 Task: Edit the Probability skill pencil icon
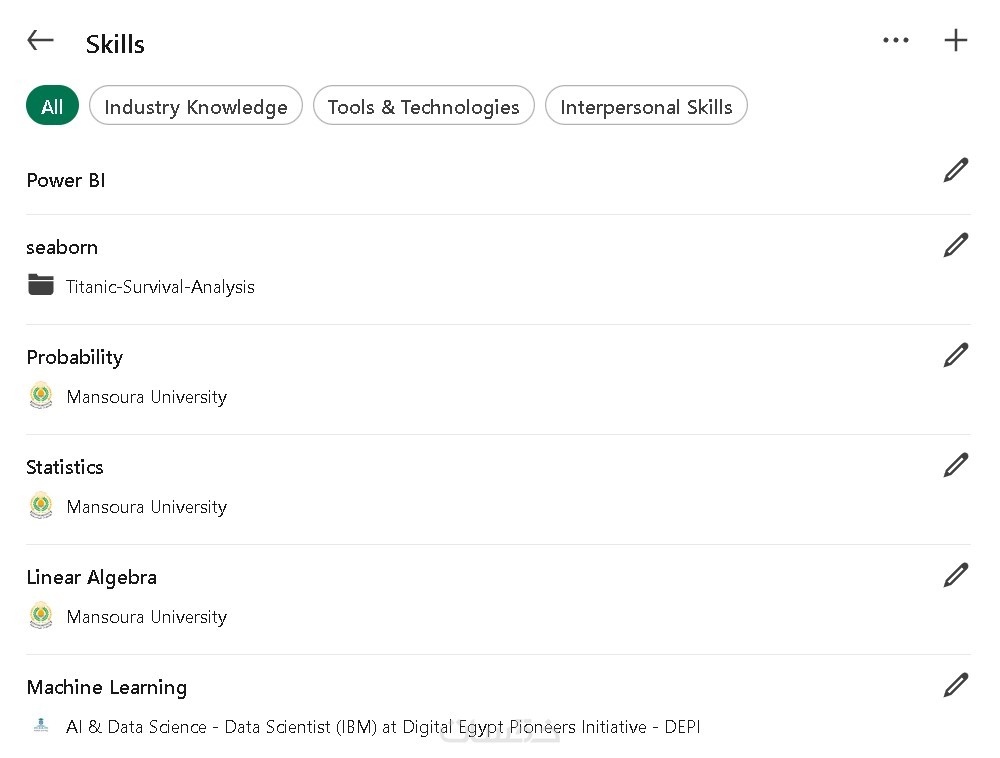[956, 355]
